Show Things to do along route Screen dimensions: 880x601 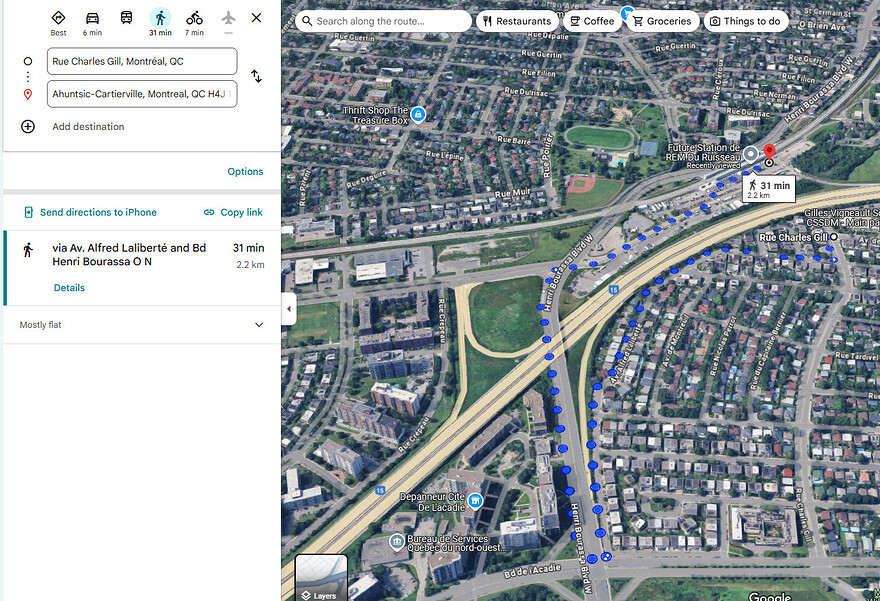pyautogui.click(x=745, y=21)
